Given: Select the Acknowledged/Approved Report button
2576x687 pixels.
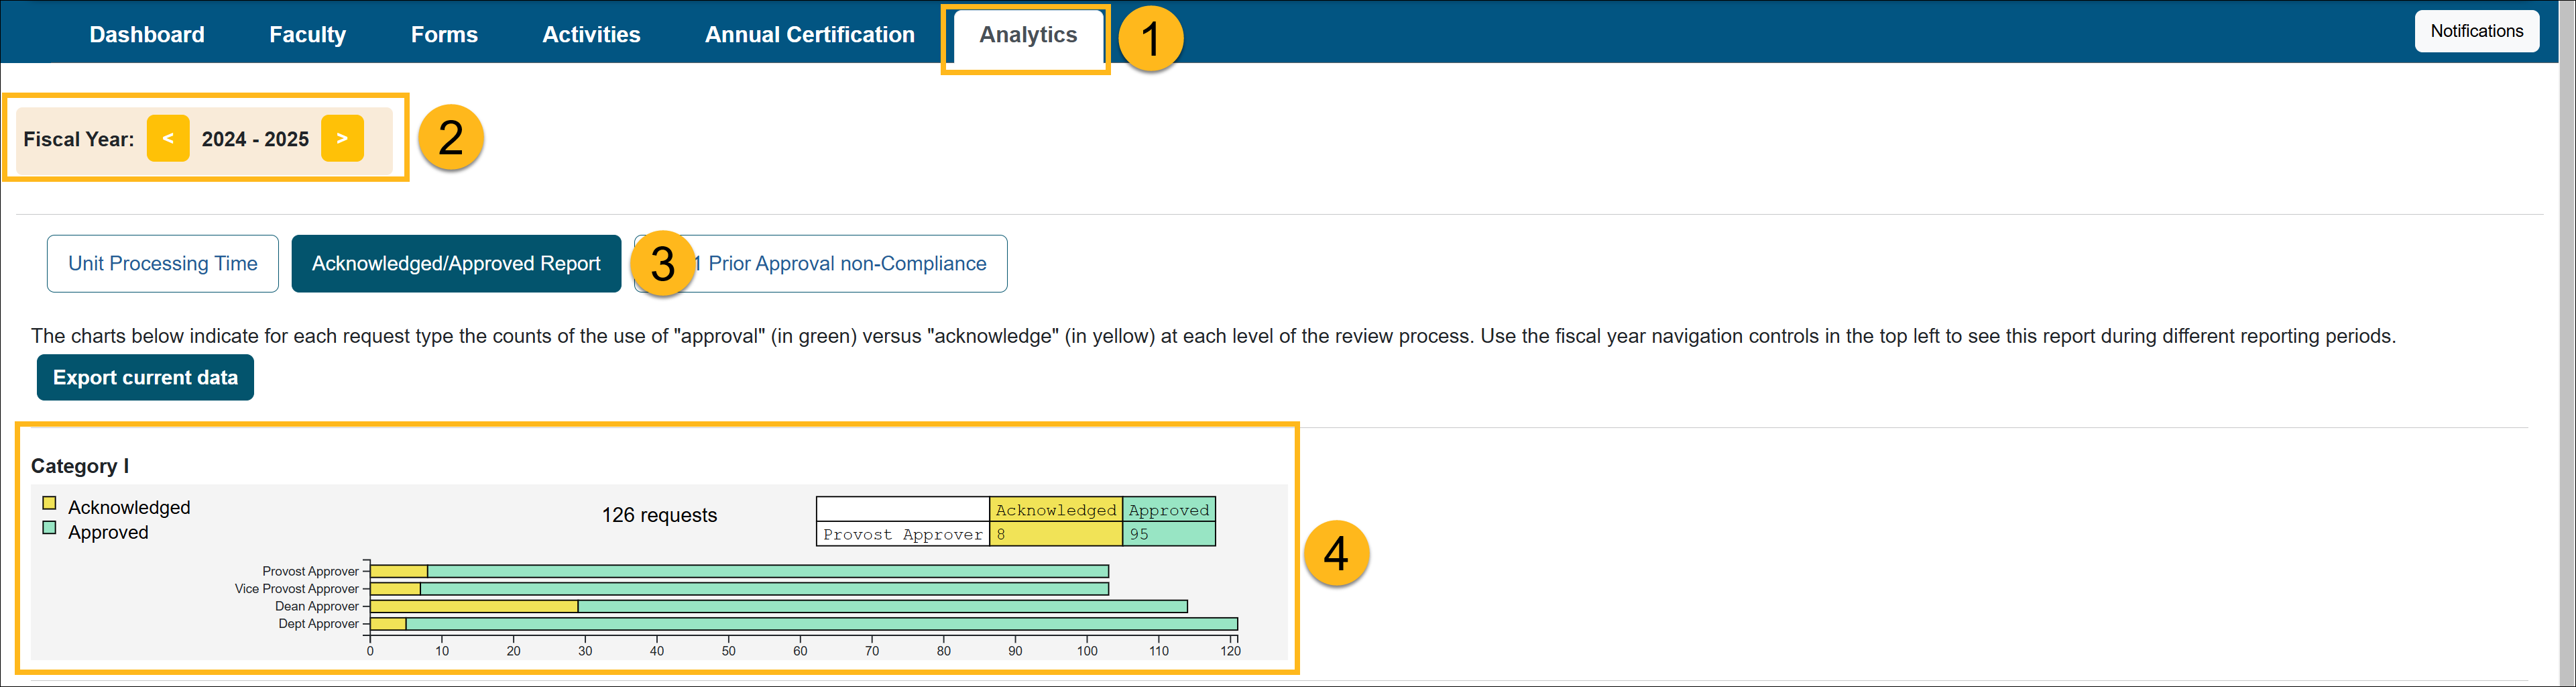Looking at the screenshot, I should point(456,264).
